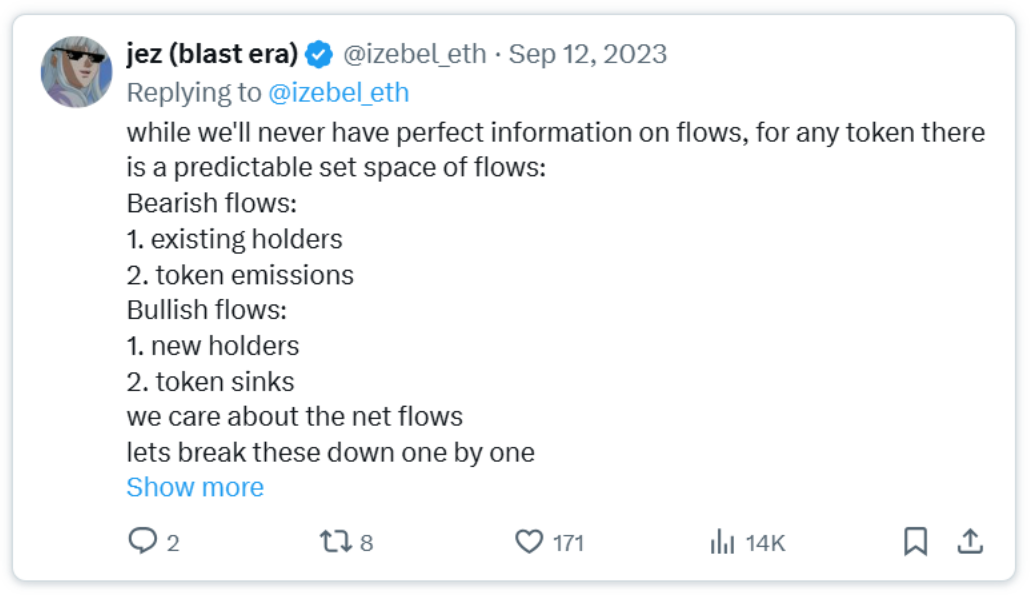Expand the tweet with Show more
Image resolution: width=1033 pixels, height=595 pixels.
click(x=195, y=488)
